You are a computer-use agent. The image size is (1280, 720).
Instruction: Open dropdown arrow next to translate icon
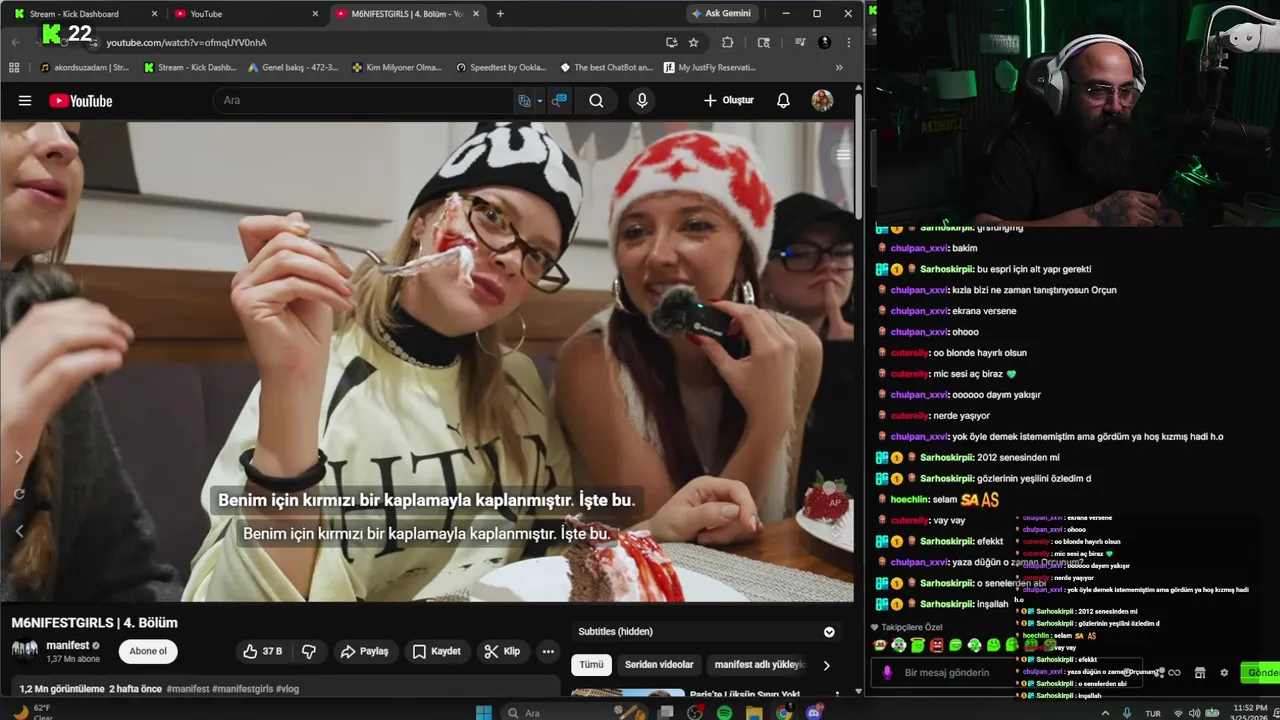click(539, 100)
